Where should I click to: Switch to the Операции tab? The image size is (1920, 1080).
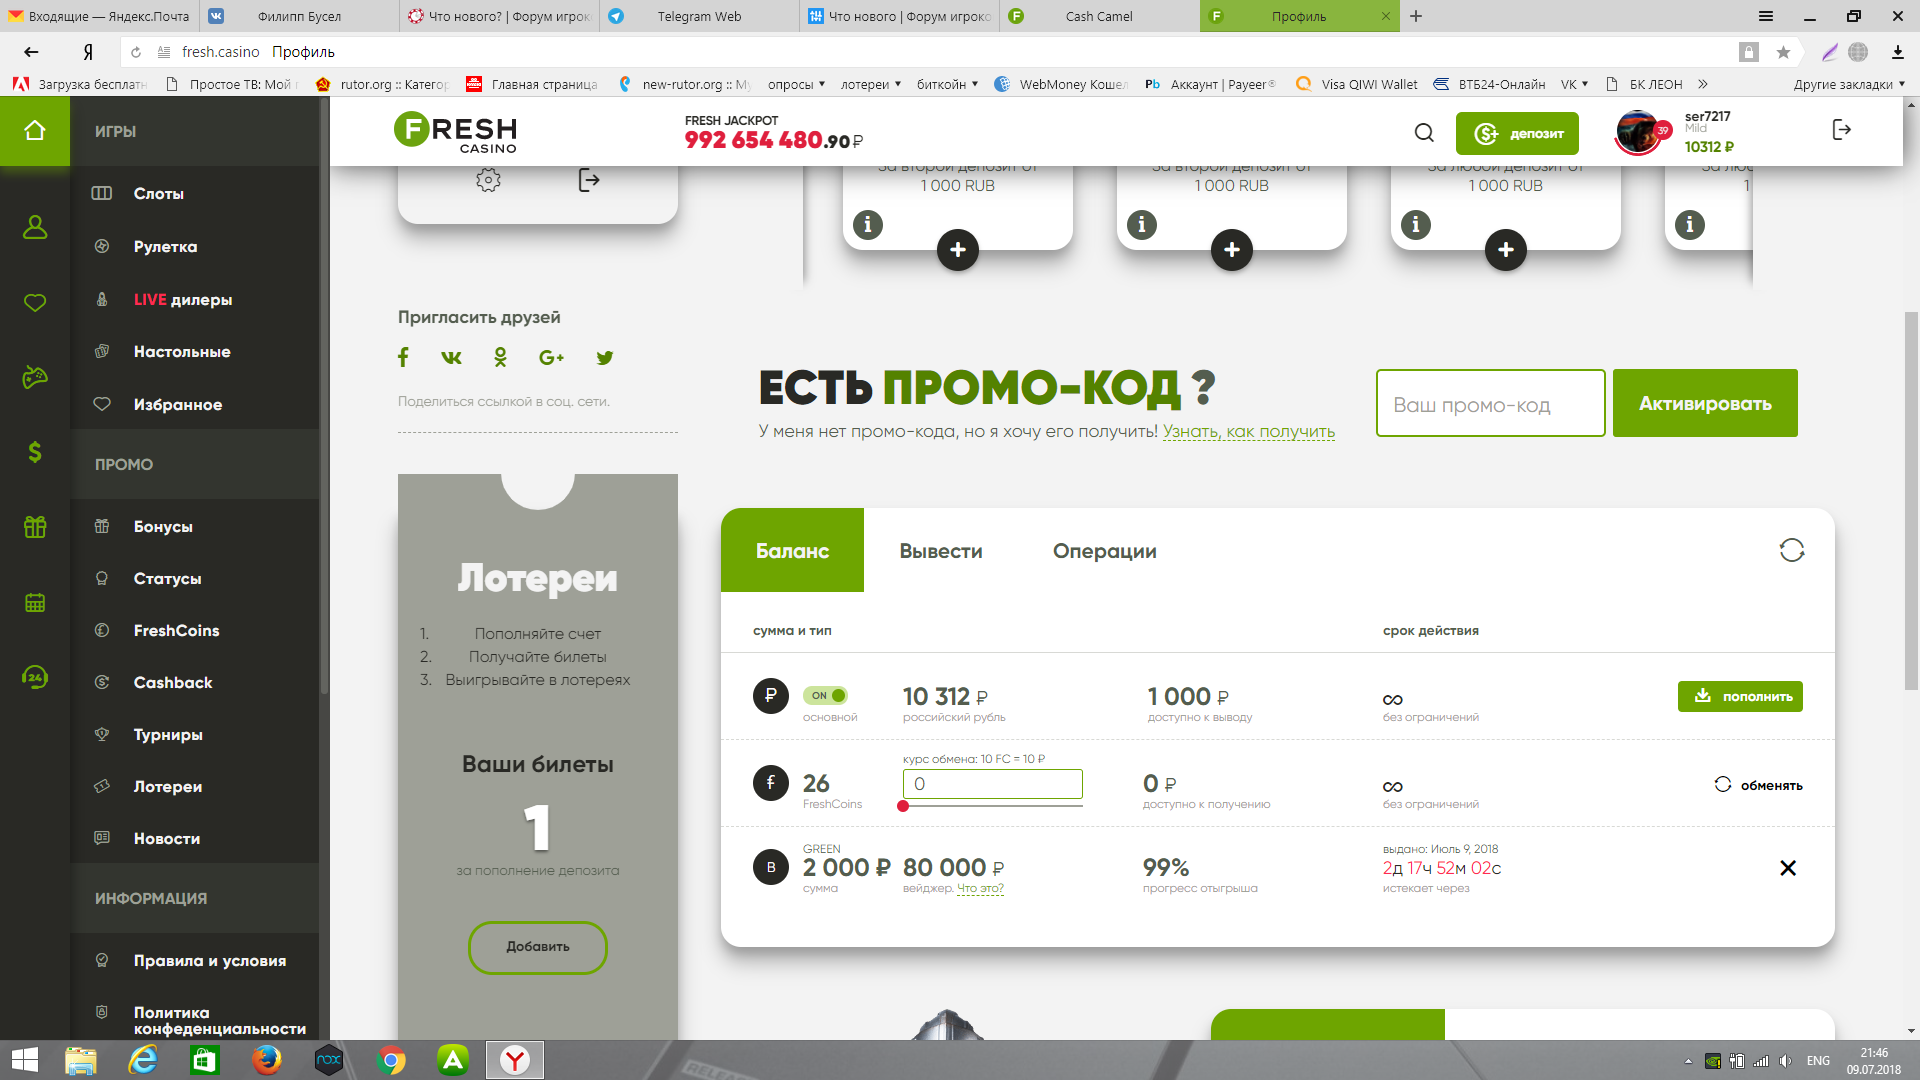pyautogui.click(x=1104, y=551)
